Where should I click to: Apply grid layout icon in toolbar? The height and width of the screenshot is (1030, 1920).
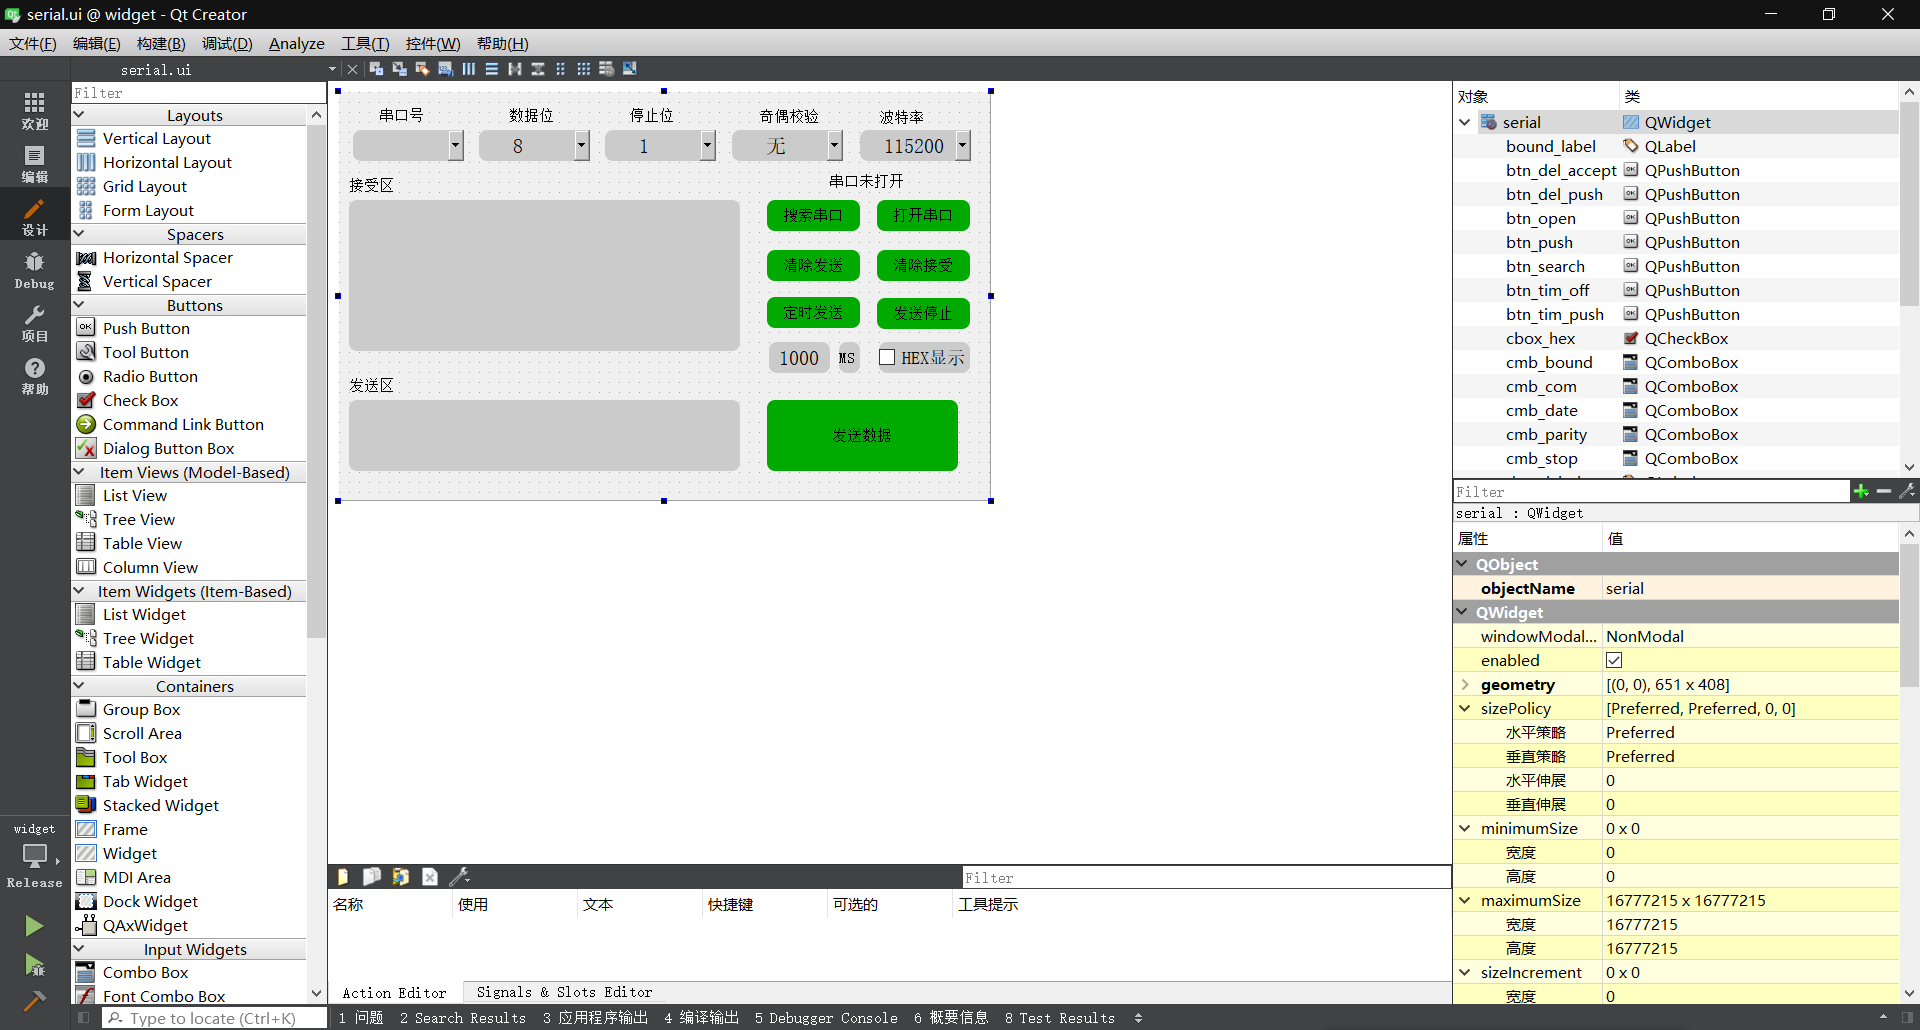pos(583,69)
